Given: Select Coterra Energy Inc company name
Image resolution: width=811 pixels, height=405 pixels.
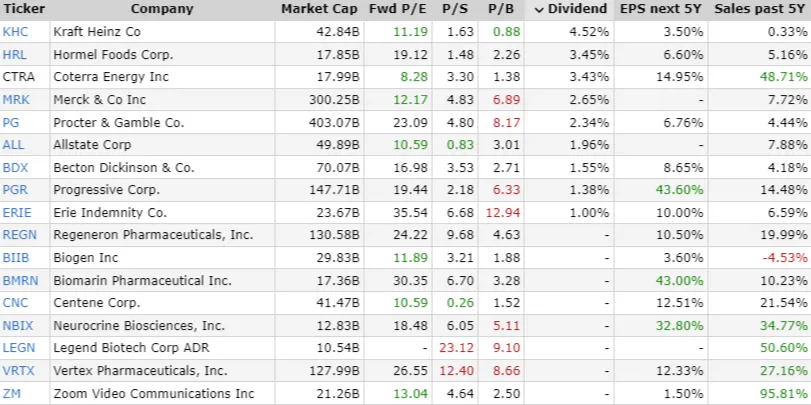Looking at the screenshot, I should [x=111, y=77].
